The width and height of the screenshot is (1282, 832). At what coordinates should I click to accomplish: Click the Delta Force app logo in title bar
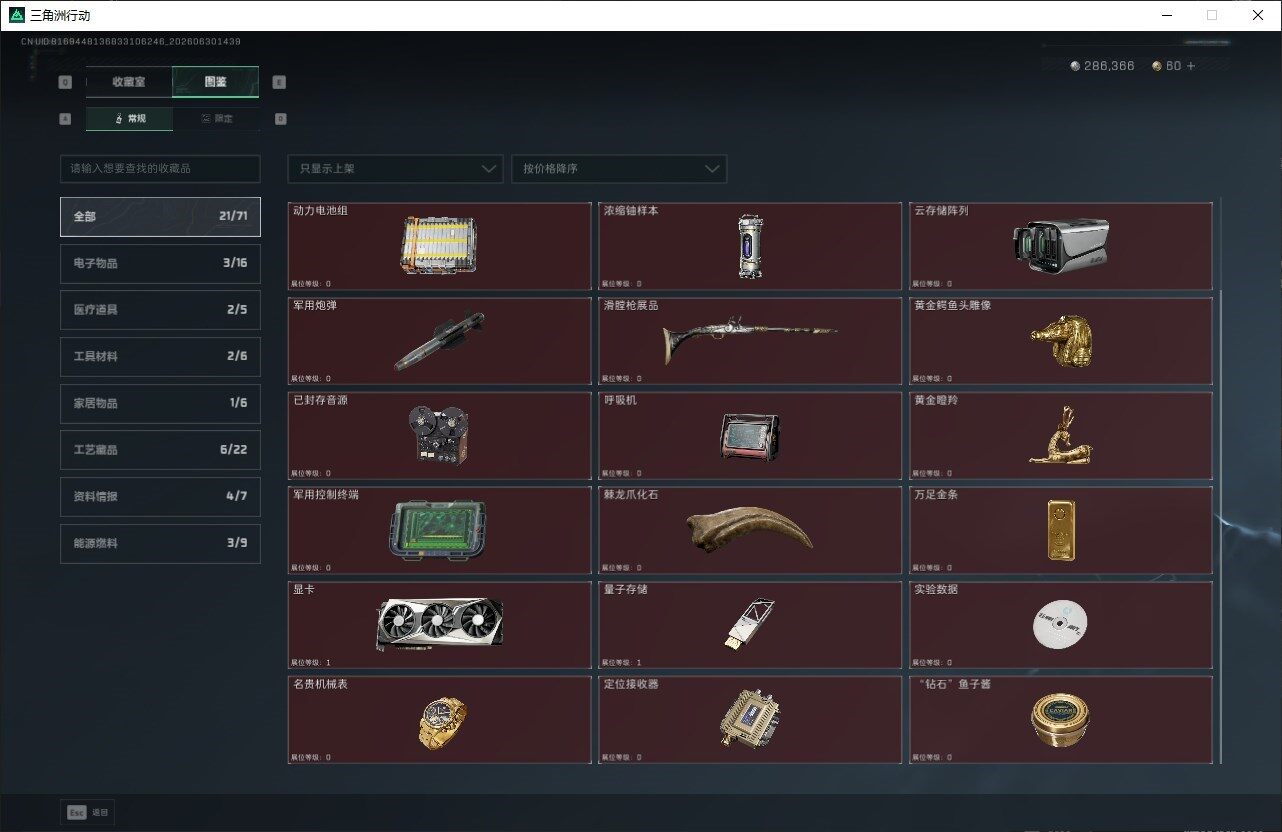coord(16,15)
